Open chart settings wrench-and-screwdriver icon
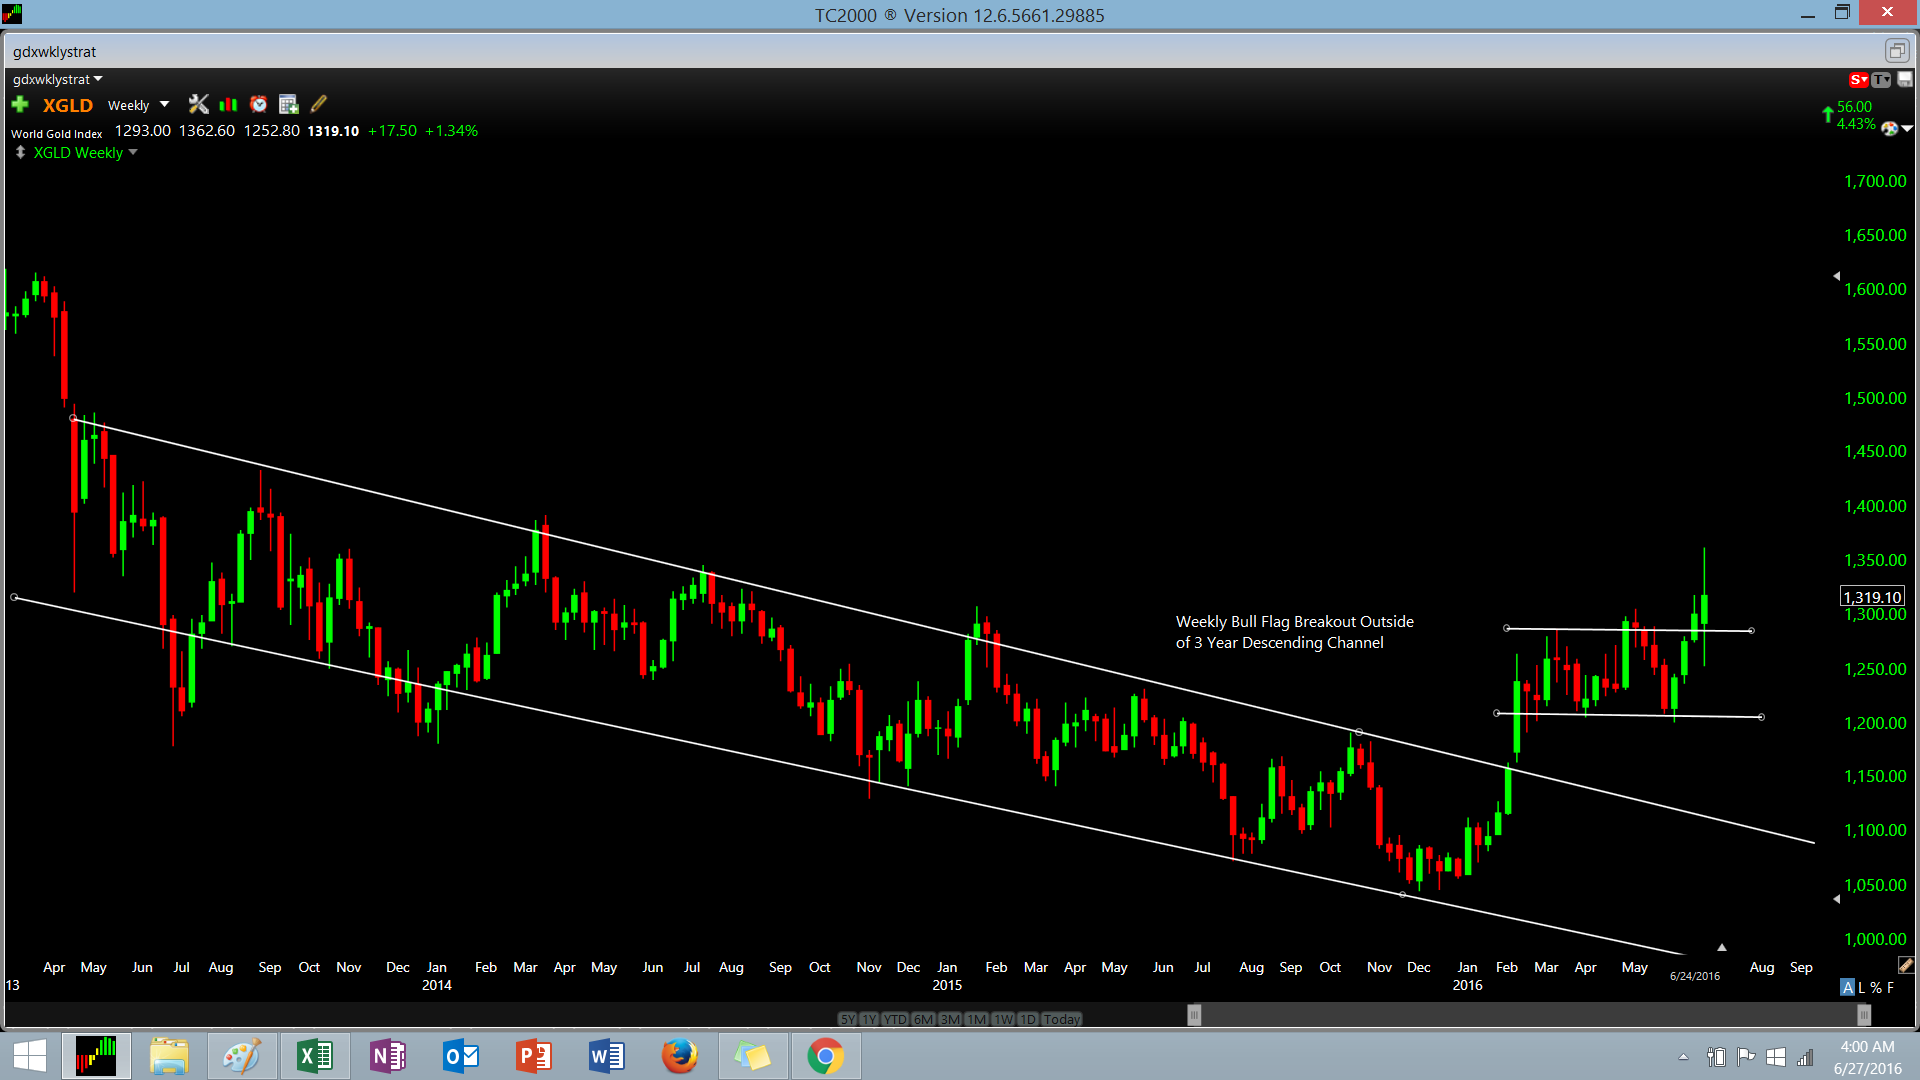This screenshot has width=1920, height=1080. [x=199, y=105]
